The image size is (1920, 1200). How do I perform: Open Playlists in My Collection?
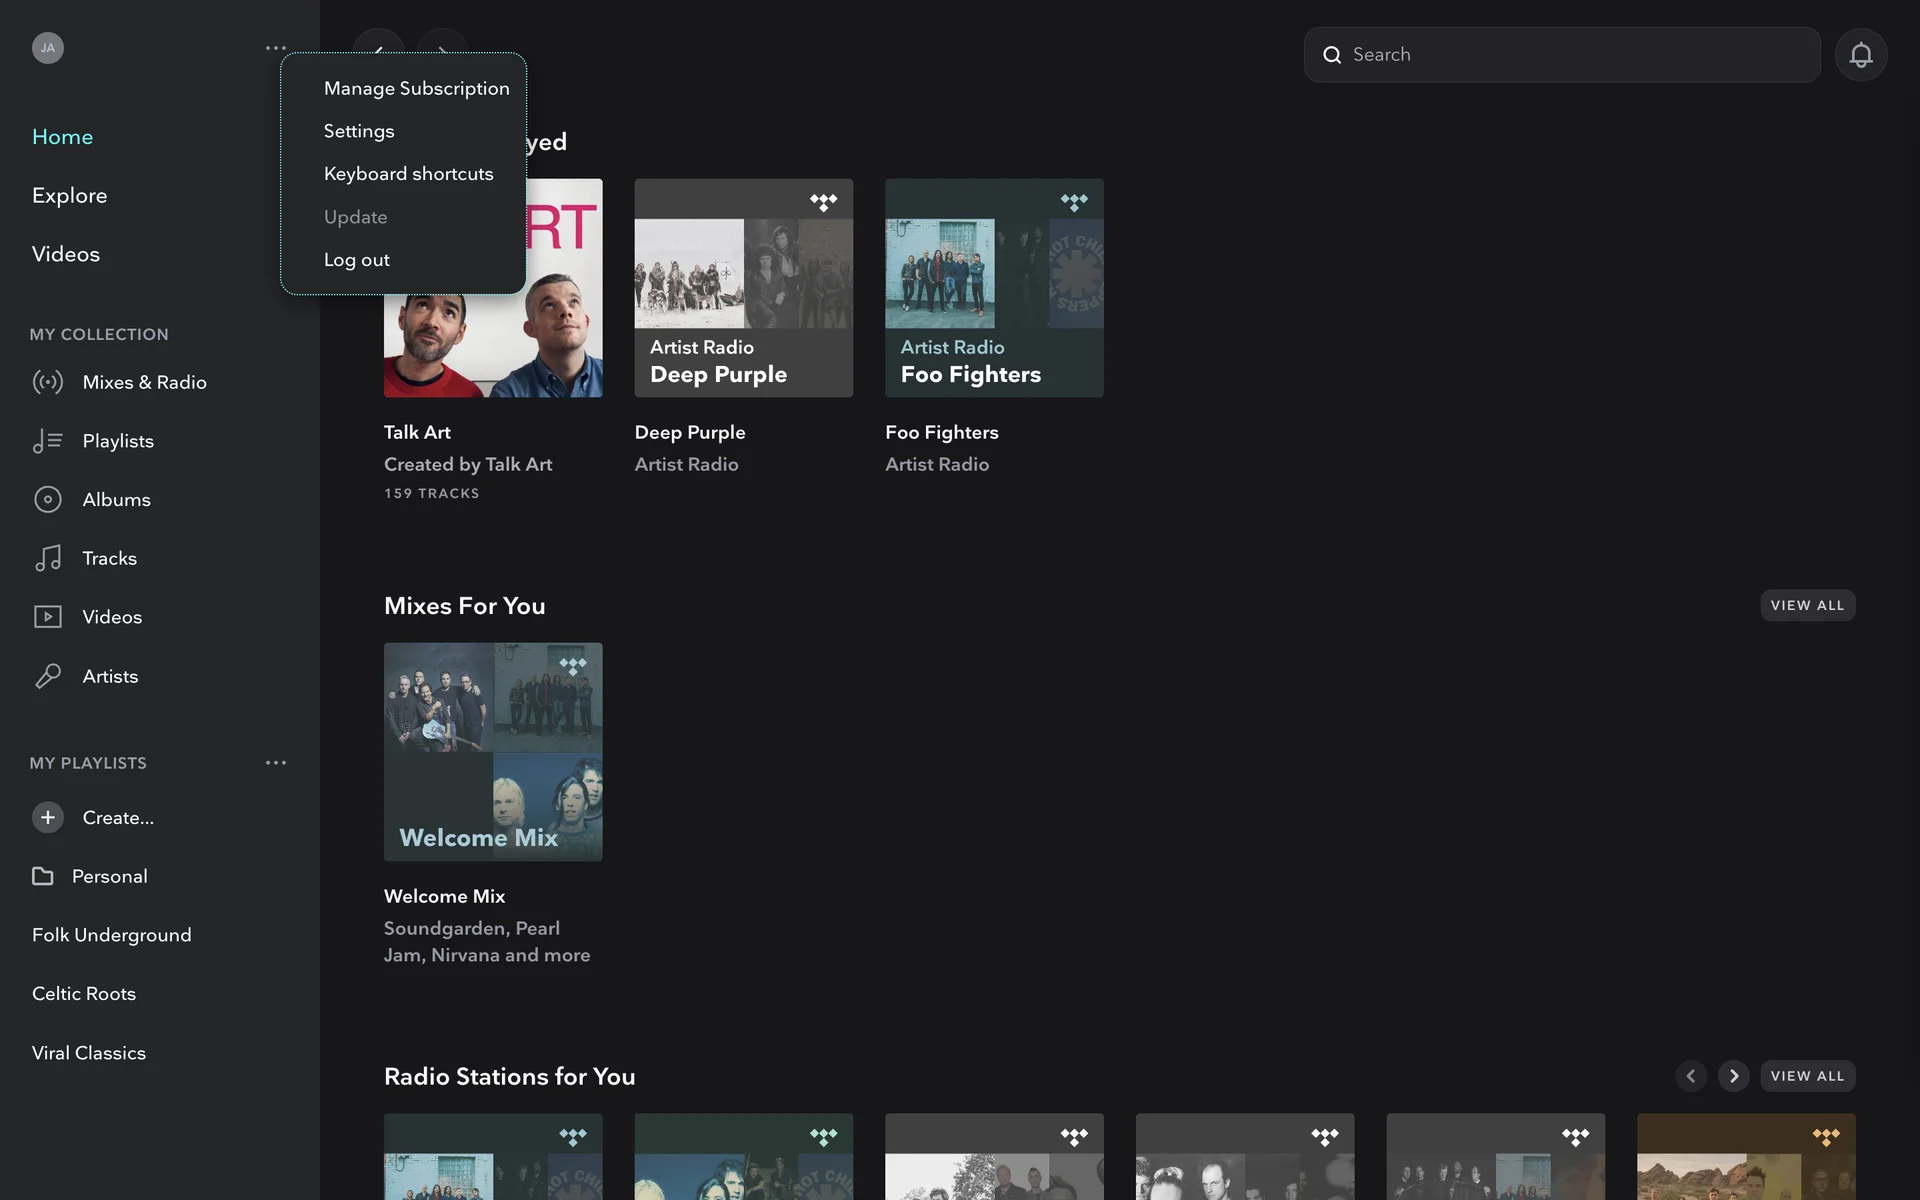click(117, 441)
